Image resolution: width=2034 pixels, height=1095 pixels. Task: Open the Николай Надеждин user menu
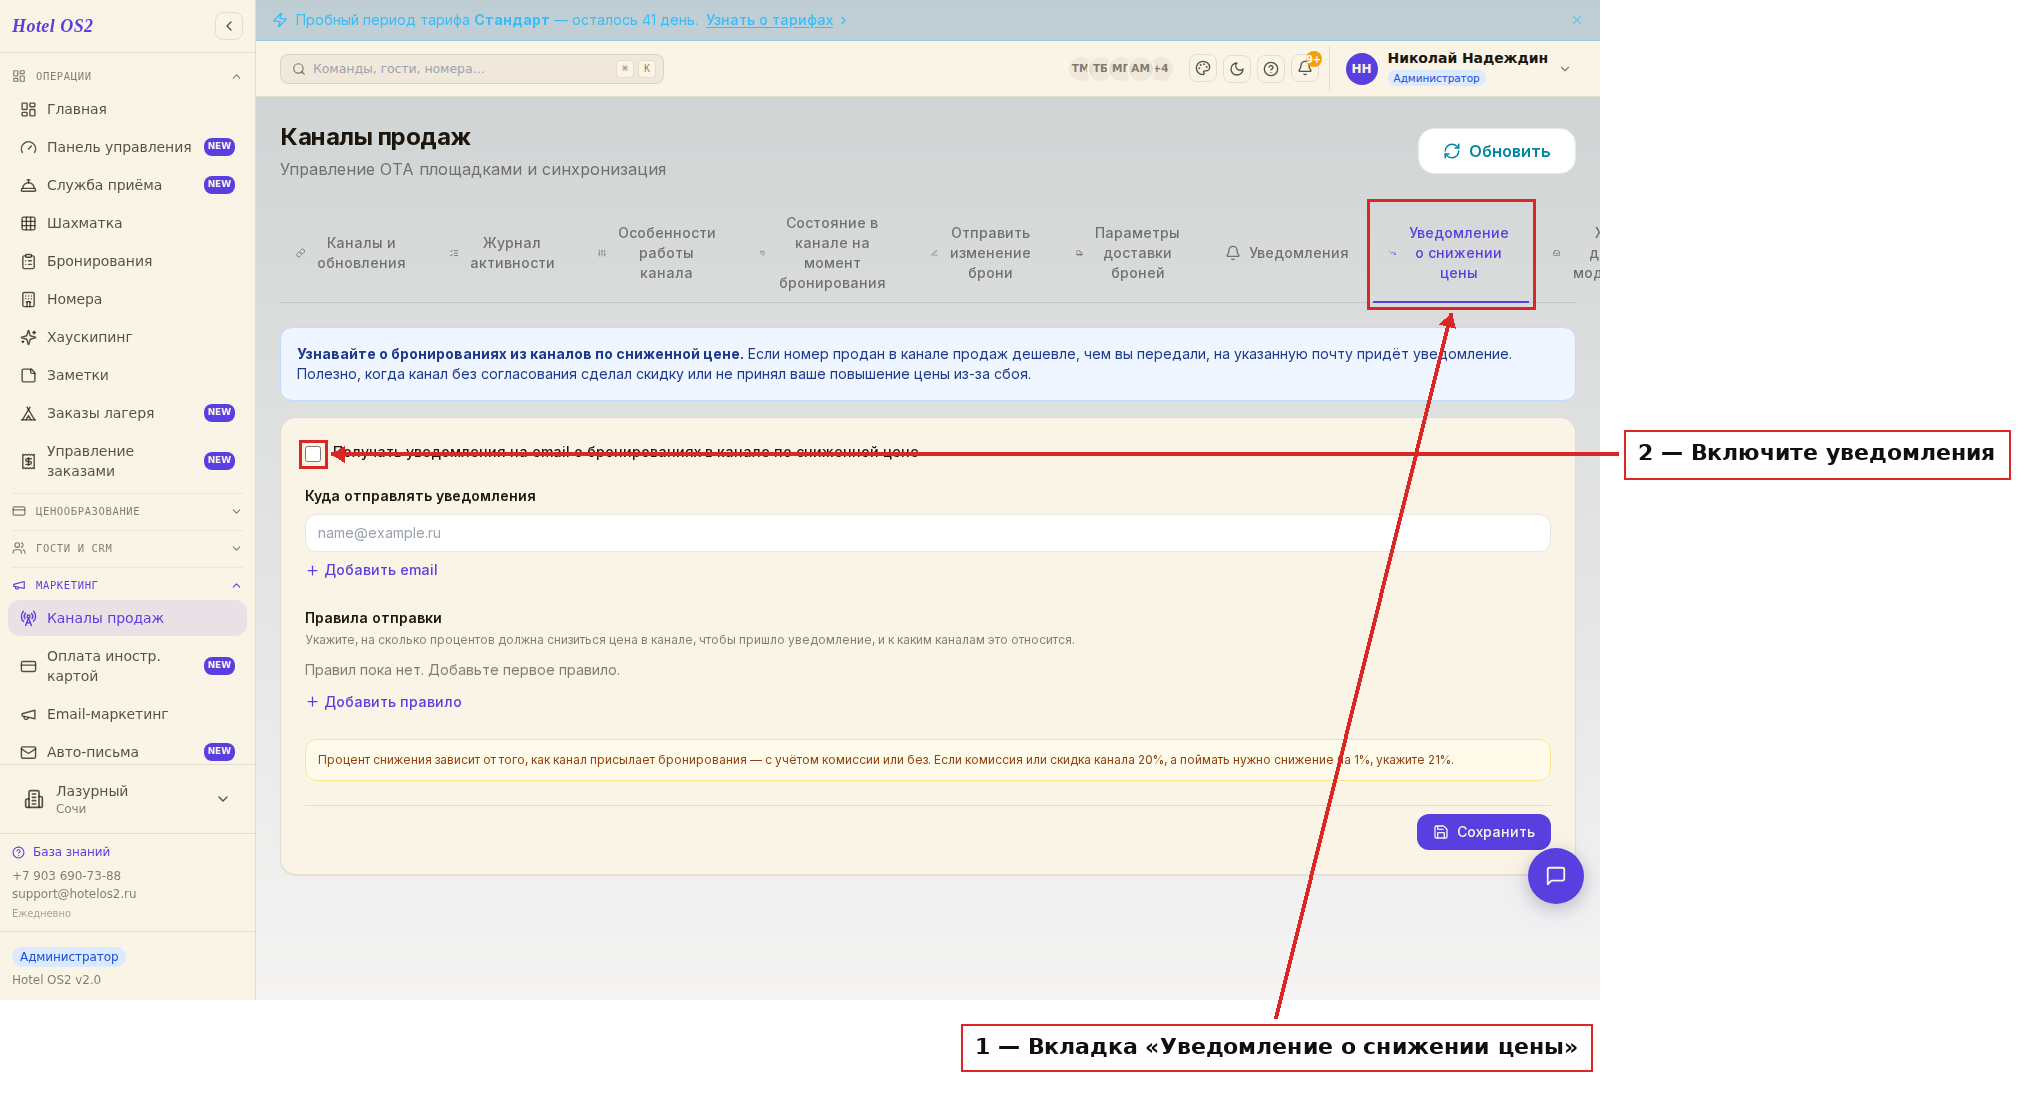[x=1459, y=69]
